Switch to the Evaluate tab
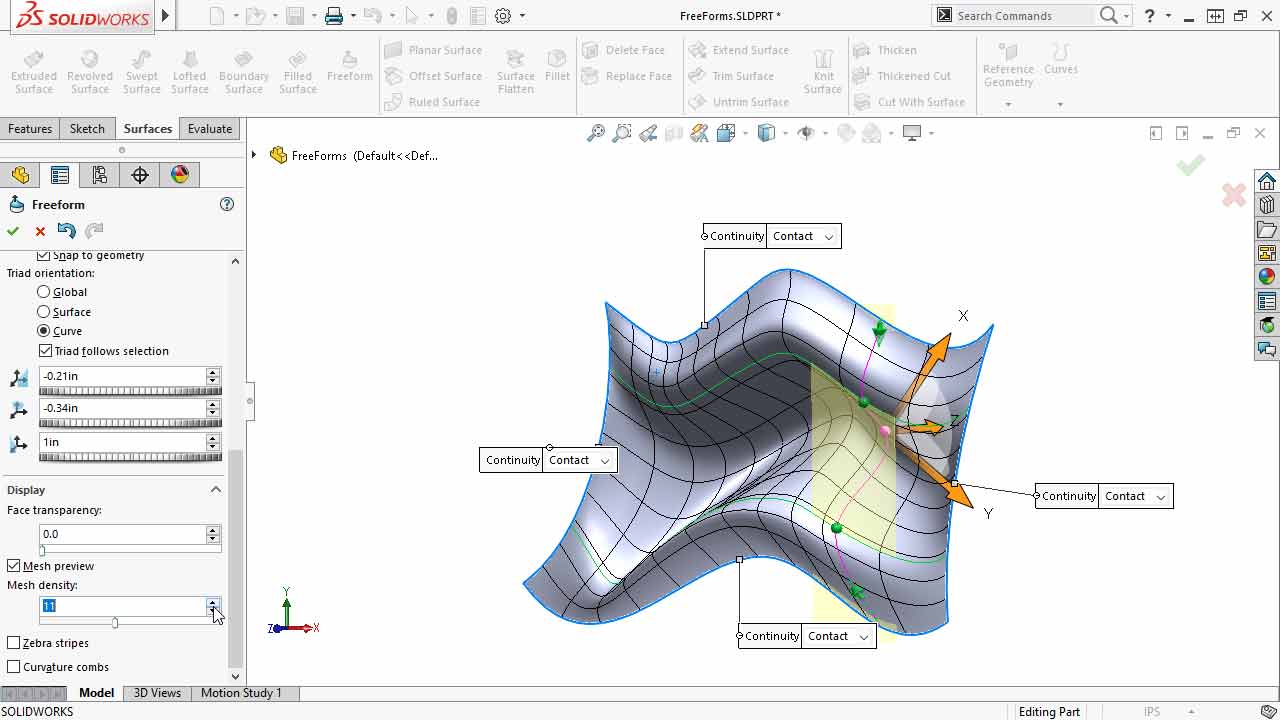Screen dimensions: 1280x720 click(209, 129)
